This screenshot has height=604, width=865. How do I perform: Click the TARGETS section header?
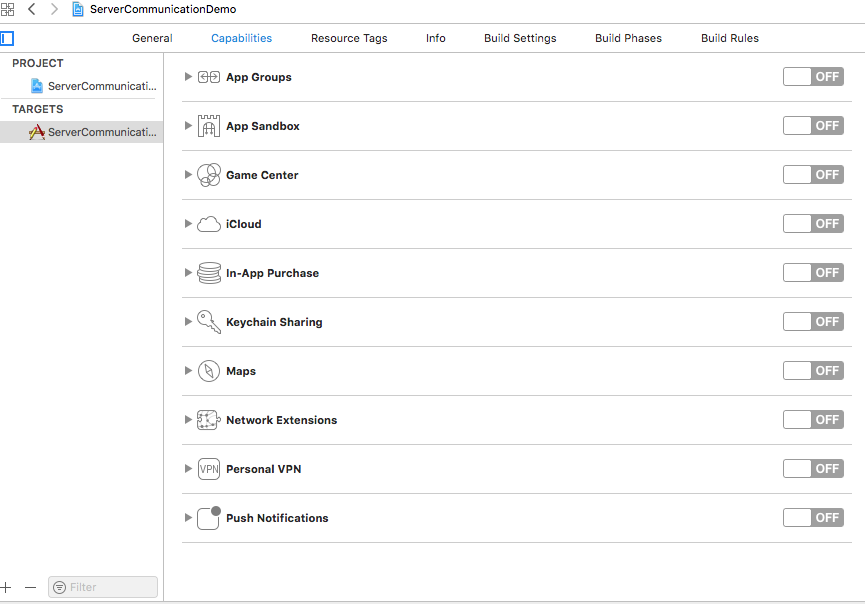[38, 109]
